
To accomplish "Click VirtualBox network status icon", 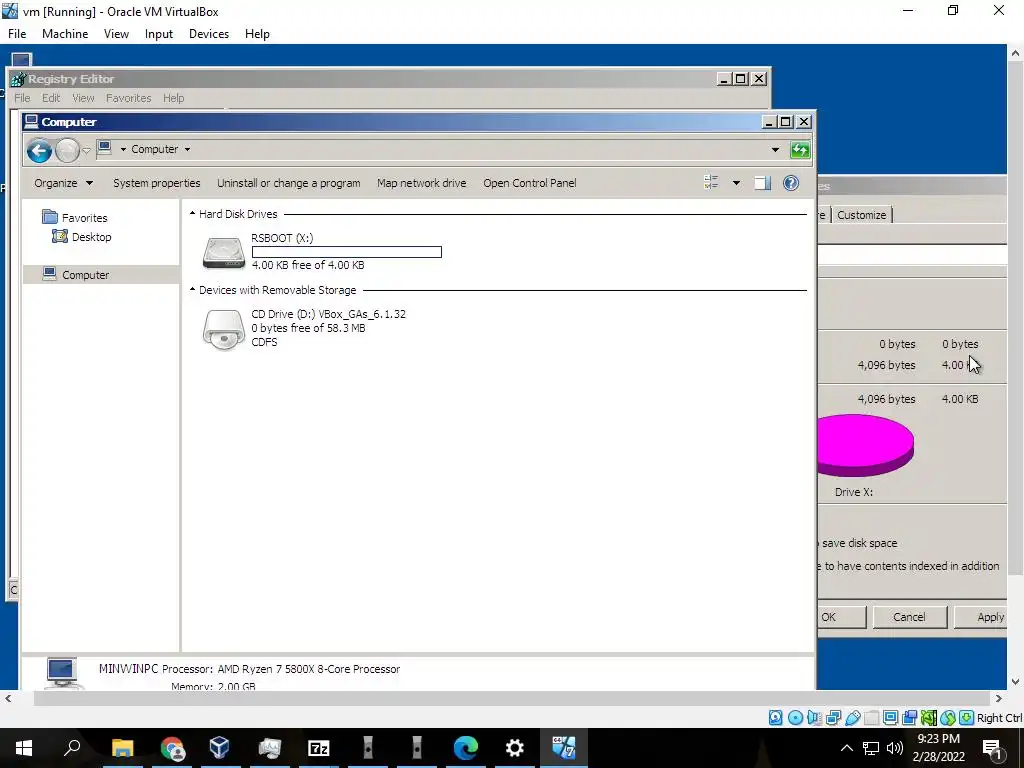I will coord(833,718).
